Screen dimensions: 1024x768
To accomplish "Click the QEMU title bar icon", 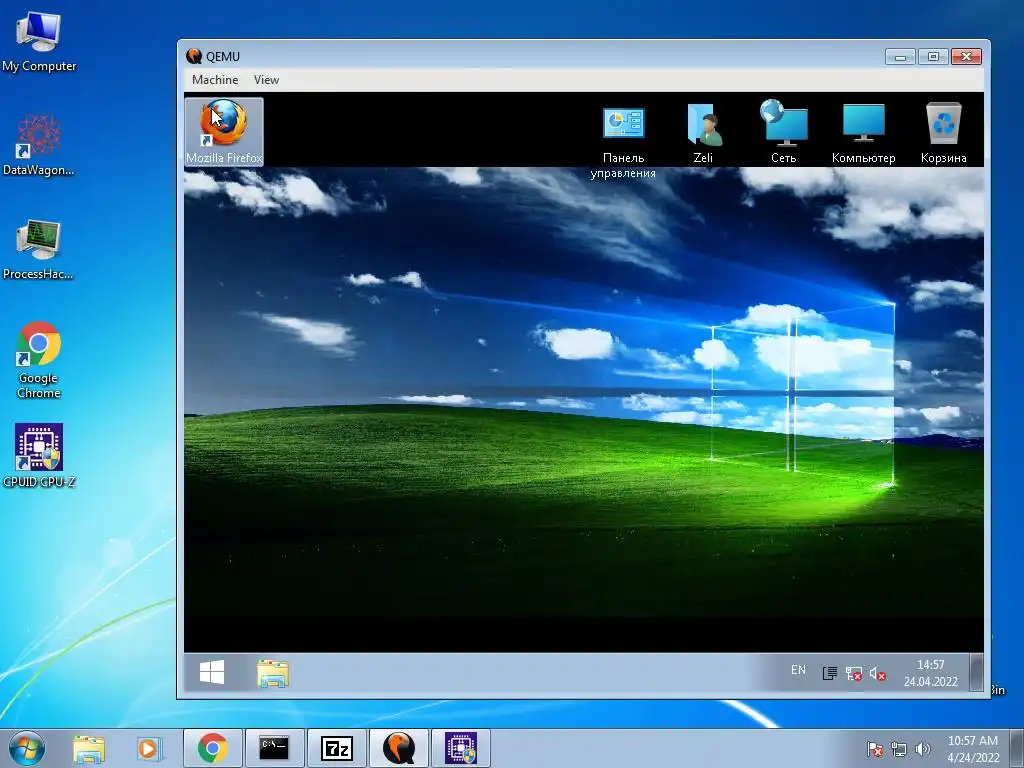I will tap(194, 56).
